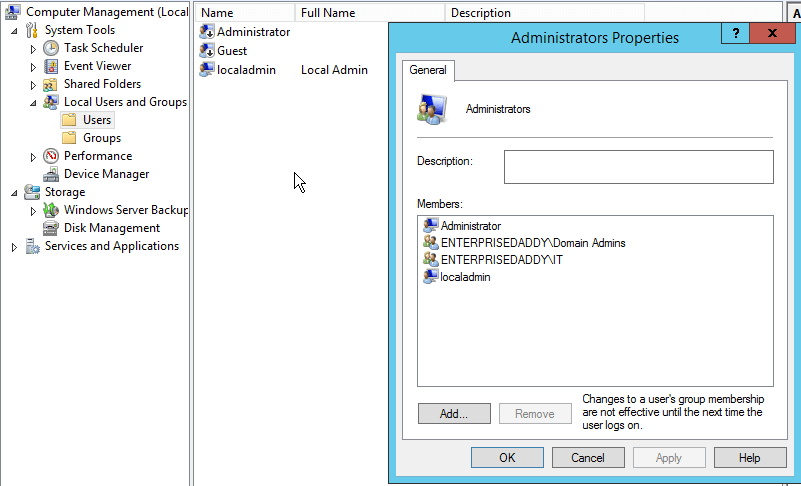Expand Services and Applications node
This screenshot has width=801, height=486.
click(14, 247)
